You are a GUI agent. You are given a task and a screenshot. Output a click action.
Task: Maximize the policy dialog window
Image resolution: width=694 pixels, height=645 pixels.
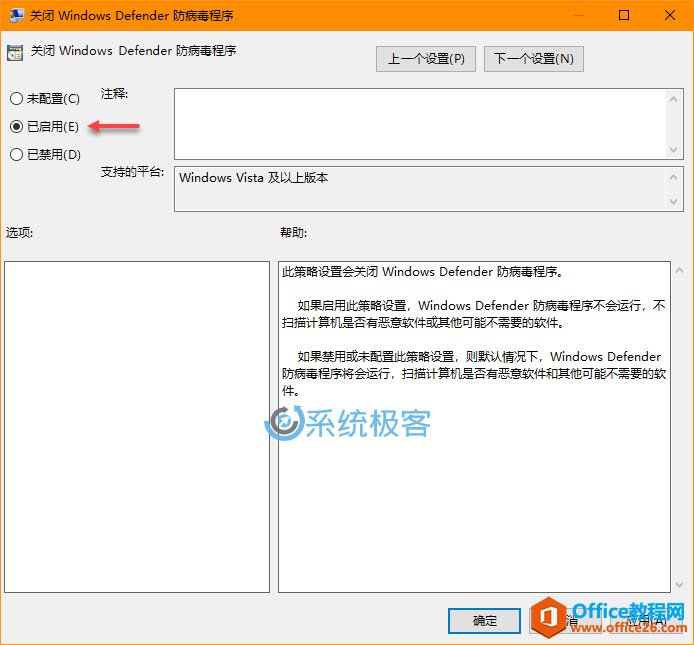point(624,15)
